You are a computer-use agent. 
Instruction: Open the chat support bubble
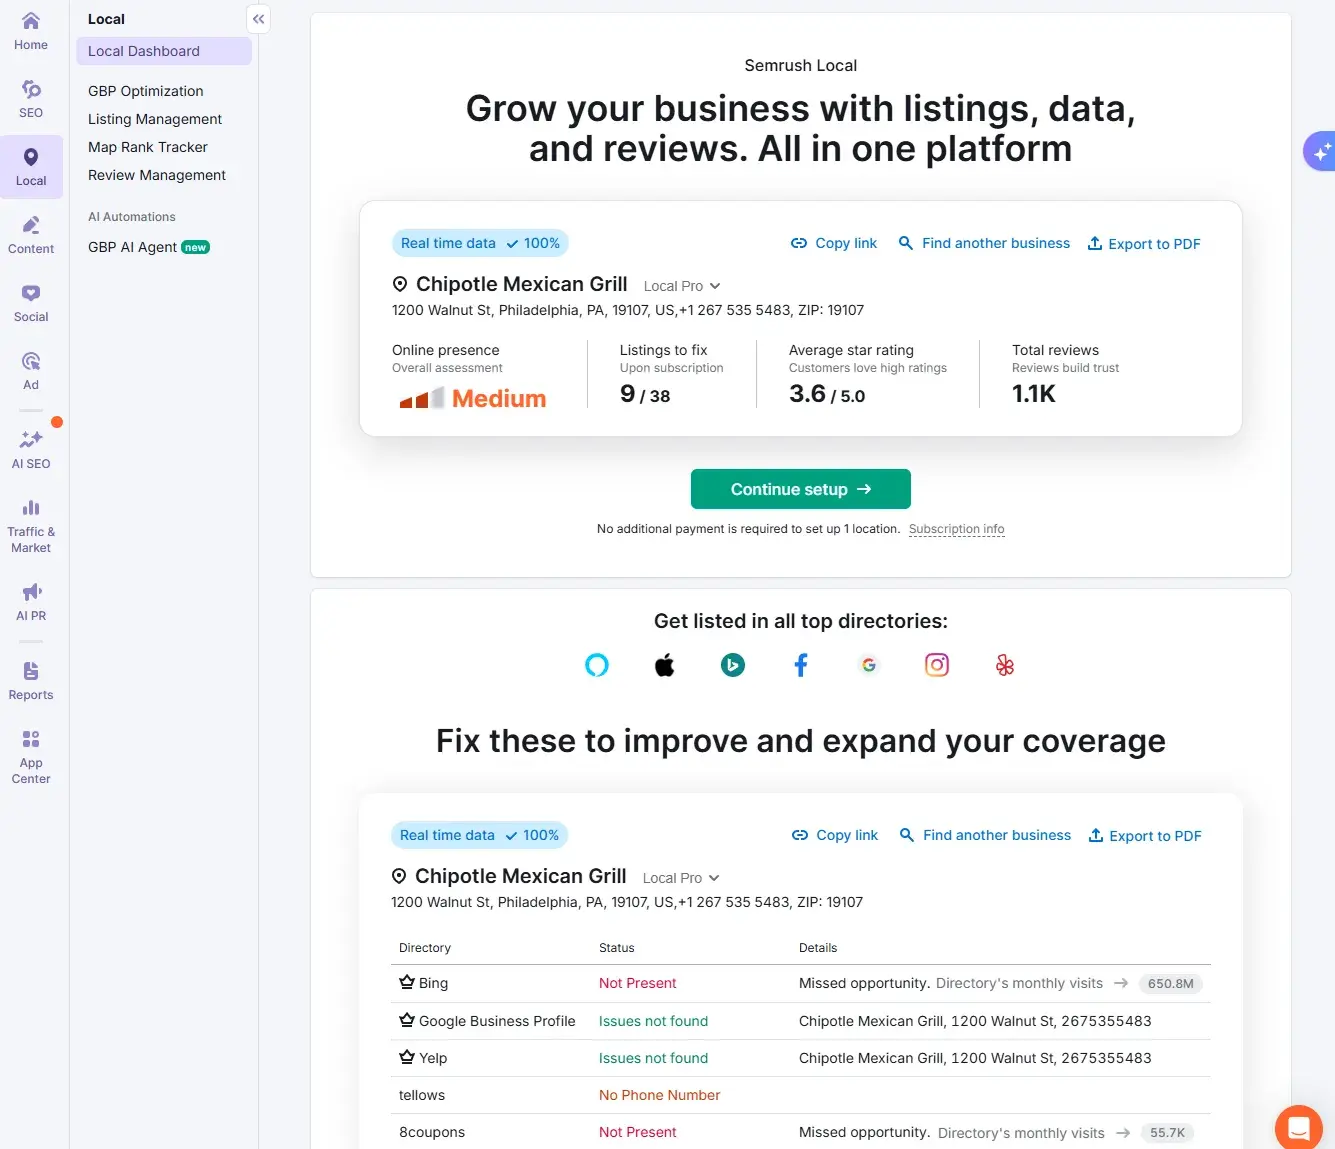pos(1297,1127)
